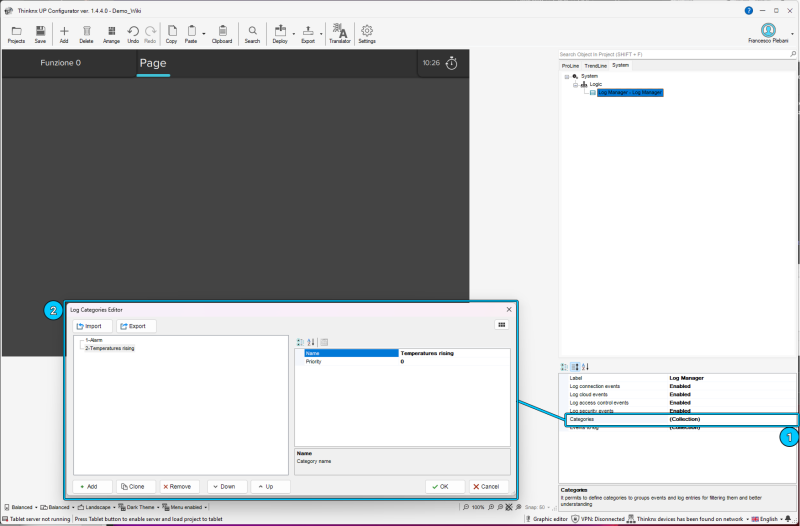Screen dimensions: 800x526
Task: Select the Log Manager tree item
Action: point(630,93)
